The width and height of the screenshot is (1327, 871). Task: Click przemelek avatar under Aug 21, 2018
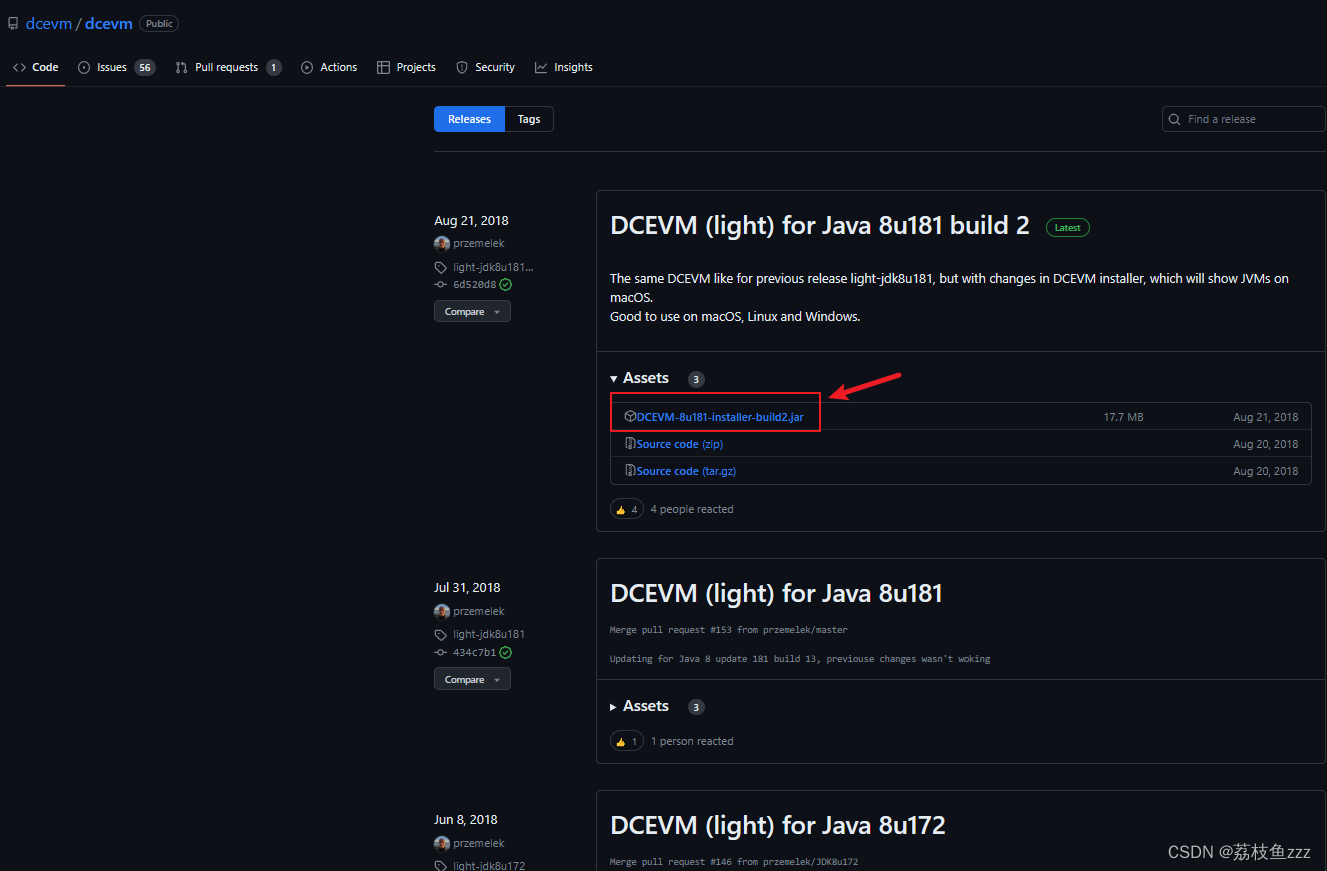(x=442, y=243)
